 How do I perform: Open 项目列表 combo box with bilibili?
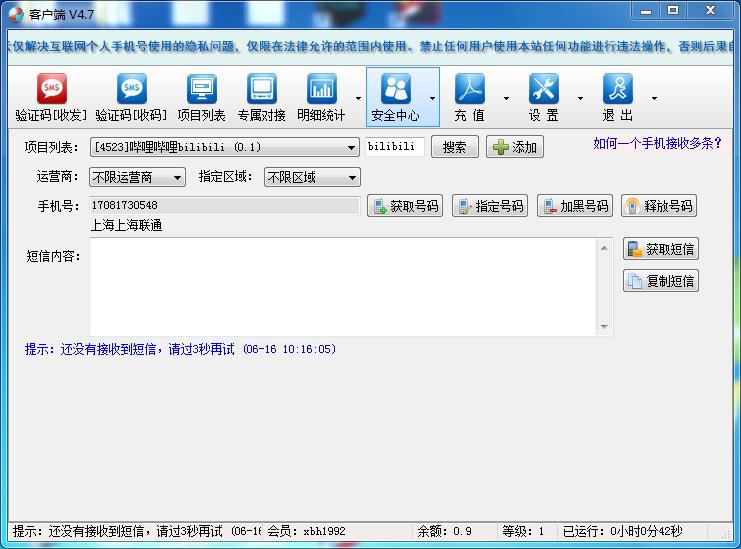tap(224, 147)
